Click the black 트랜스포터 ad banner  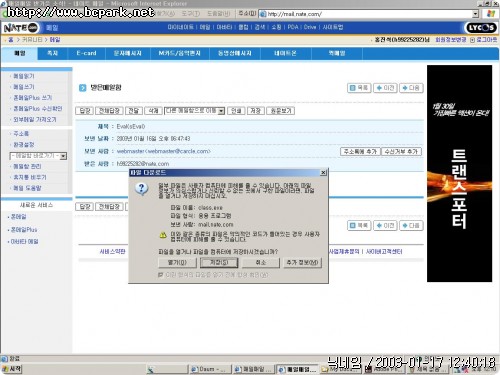point(459,173)
